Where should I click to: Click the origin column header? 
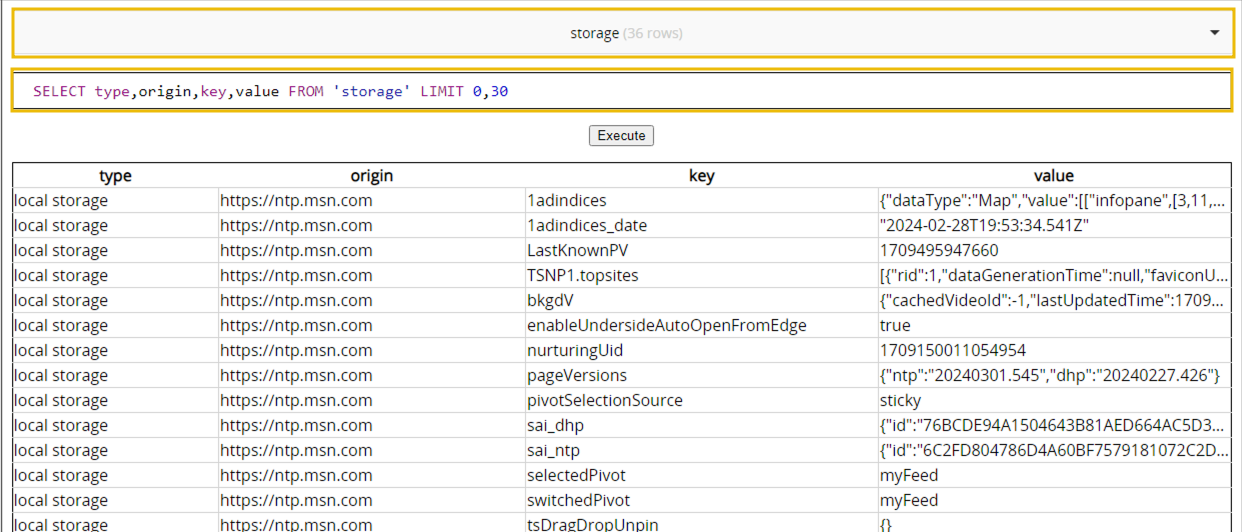(x=371, y=176)
